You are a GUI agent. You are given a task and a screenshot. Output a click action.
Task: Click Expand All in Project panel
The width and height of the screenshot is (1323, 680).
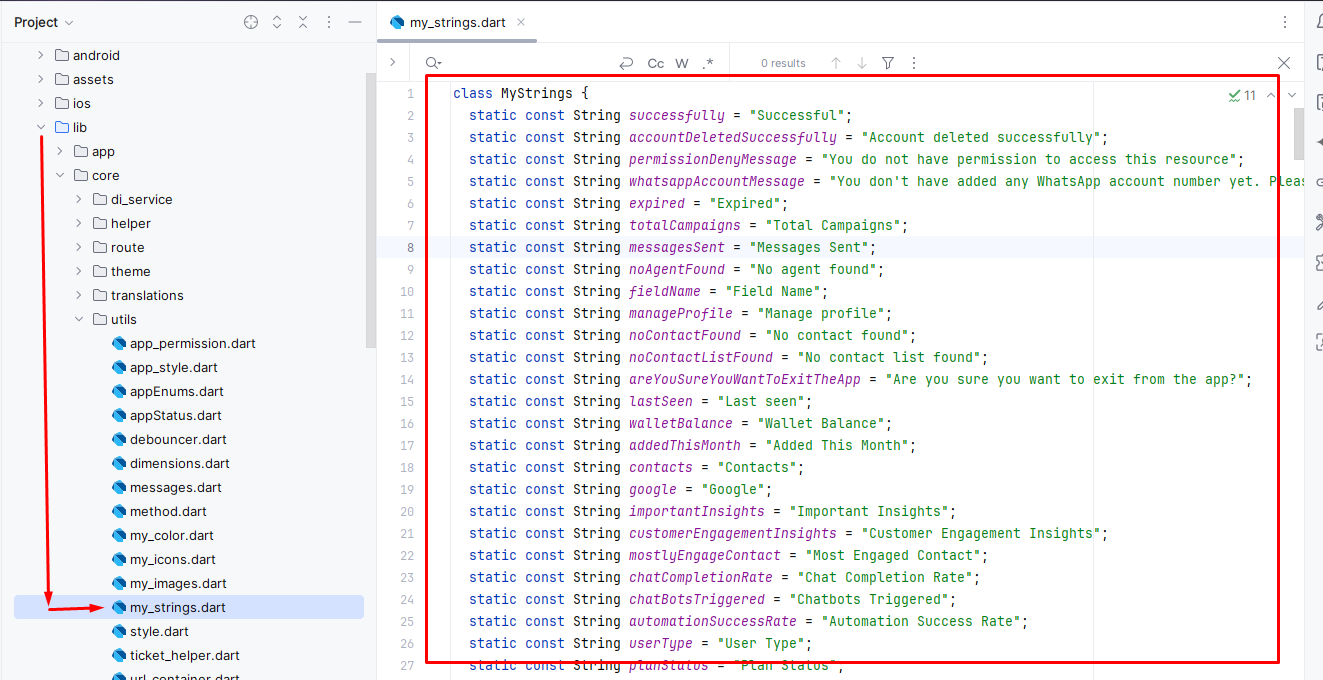point(277,22)
